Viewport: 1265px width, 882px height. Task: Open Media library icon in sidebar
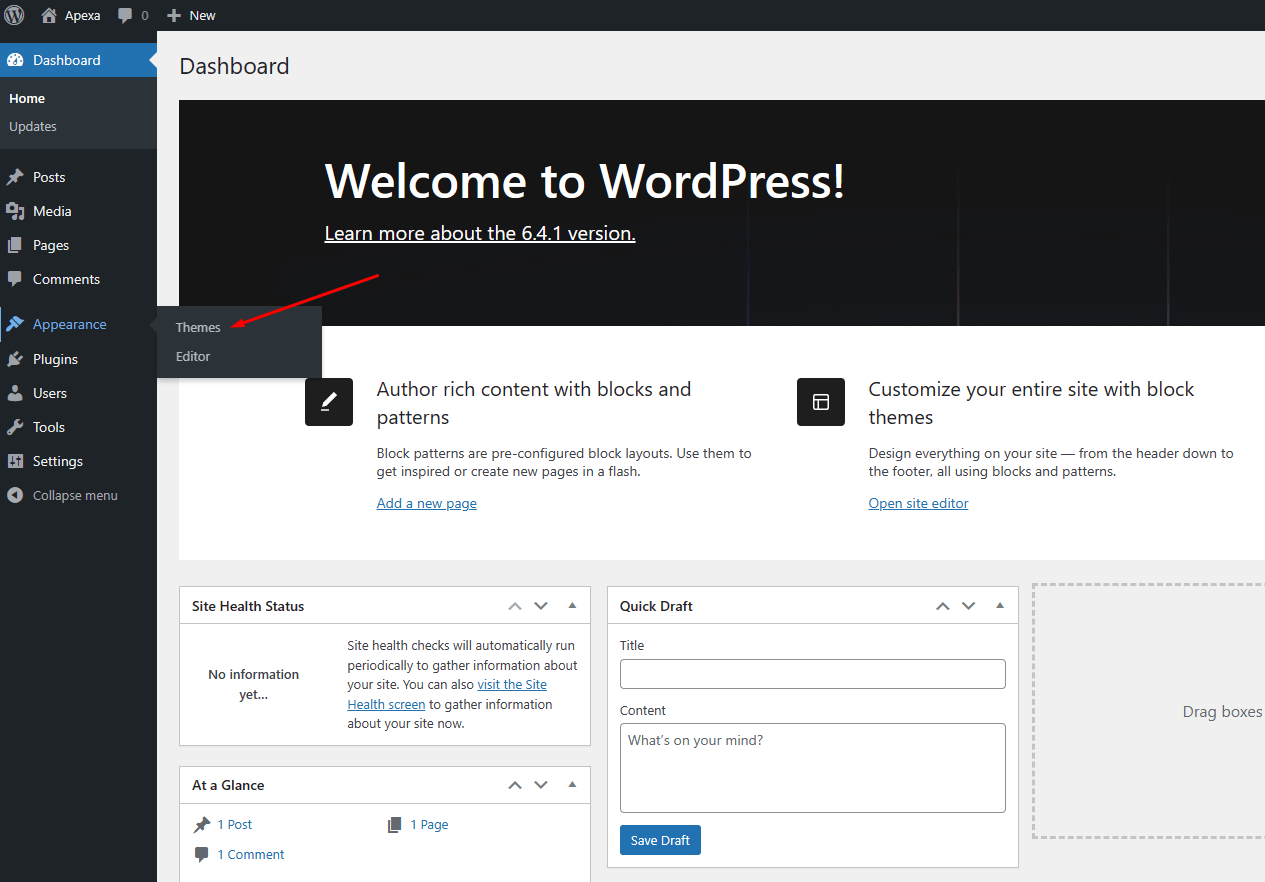click(15, 211)
